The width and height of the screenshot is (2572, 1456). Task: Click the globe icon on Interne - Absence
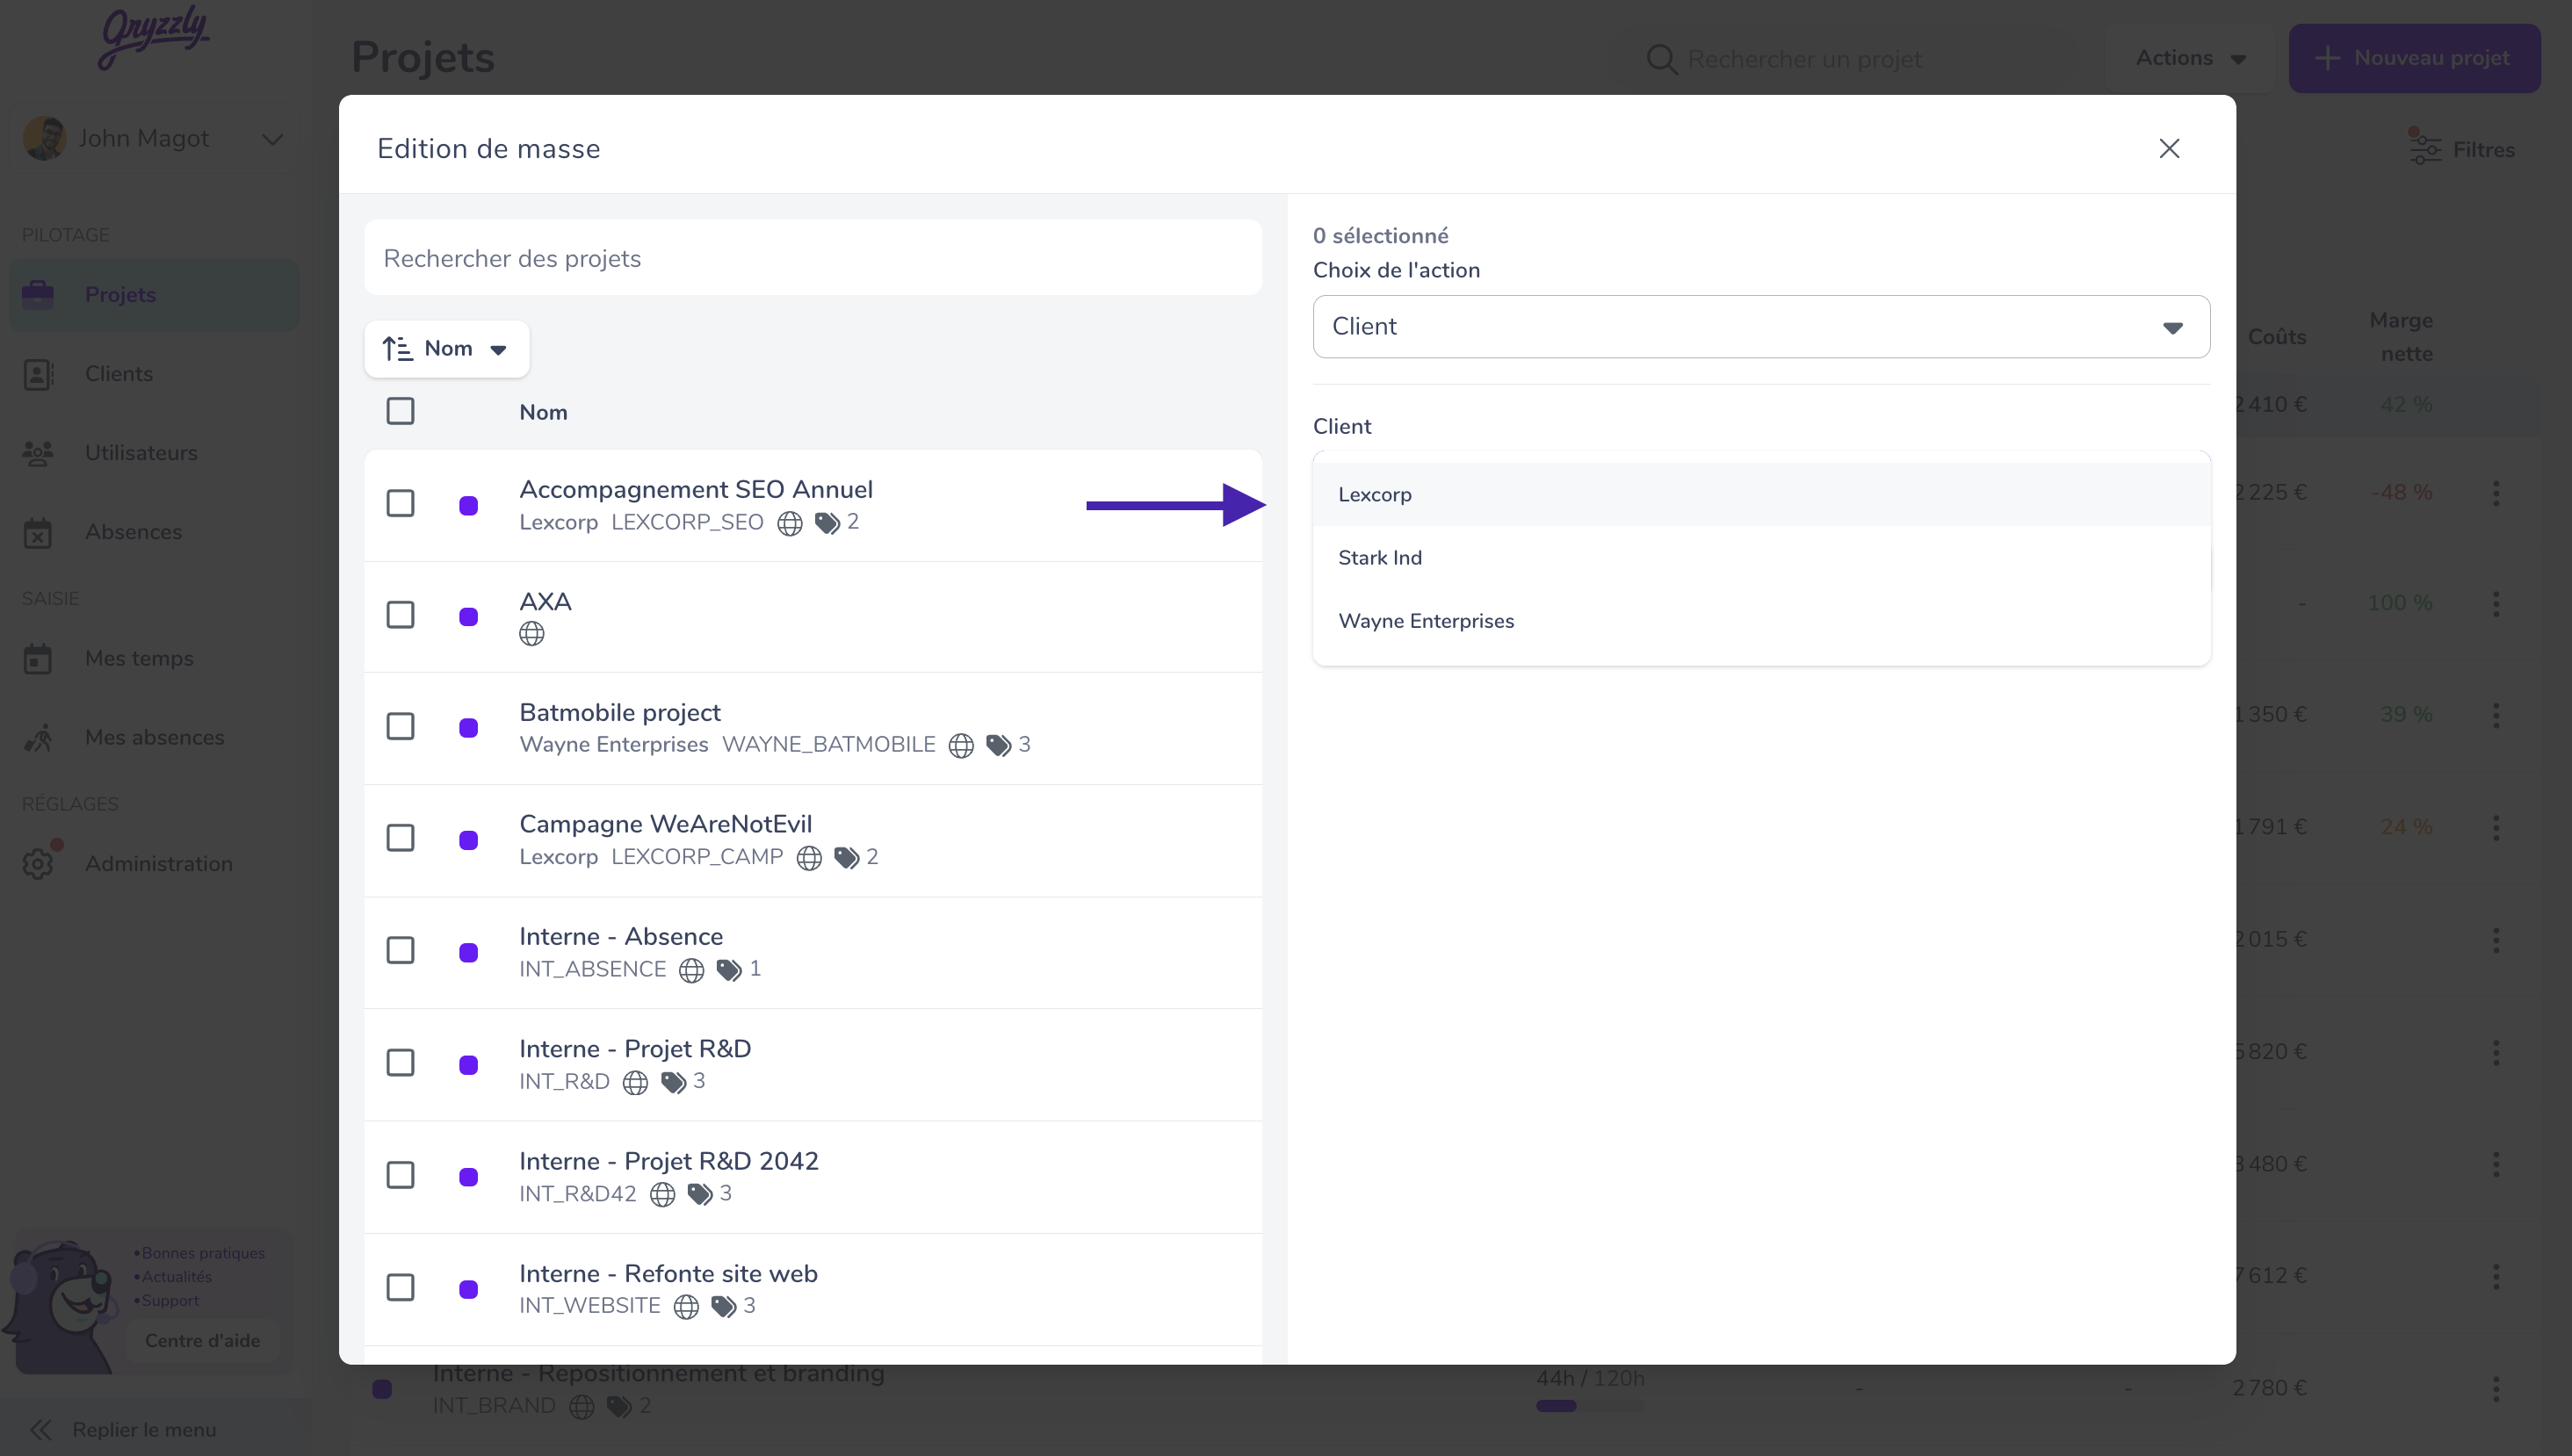pos(691,970)
